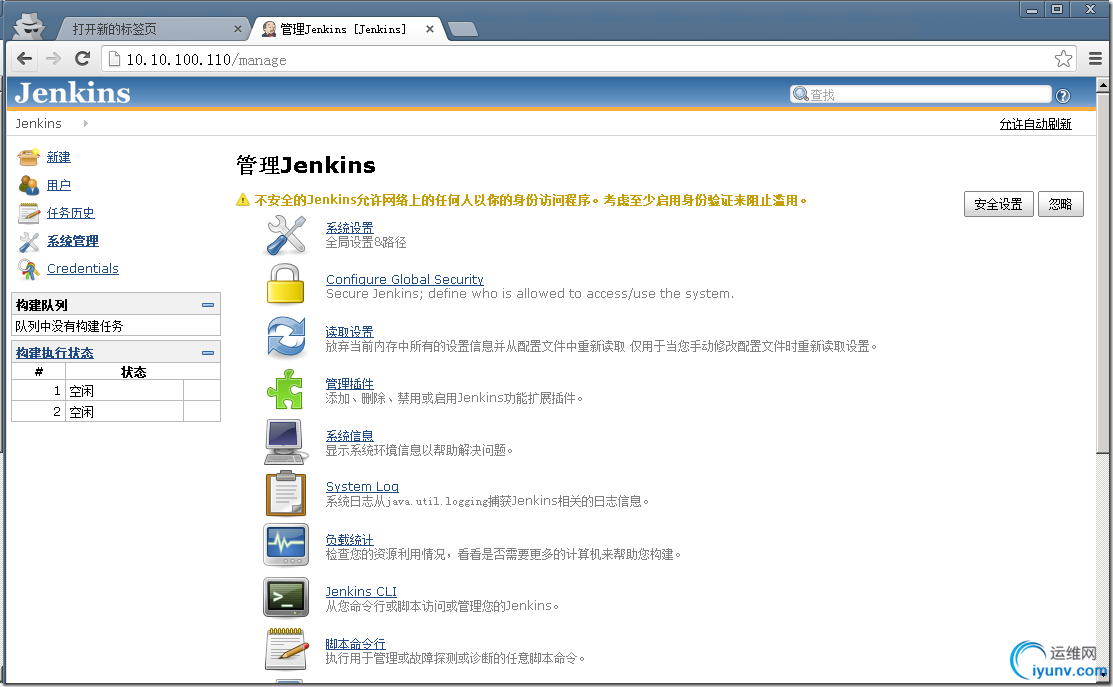Click the 忽略 button

click(1060, 204)
